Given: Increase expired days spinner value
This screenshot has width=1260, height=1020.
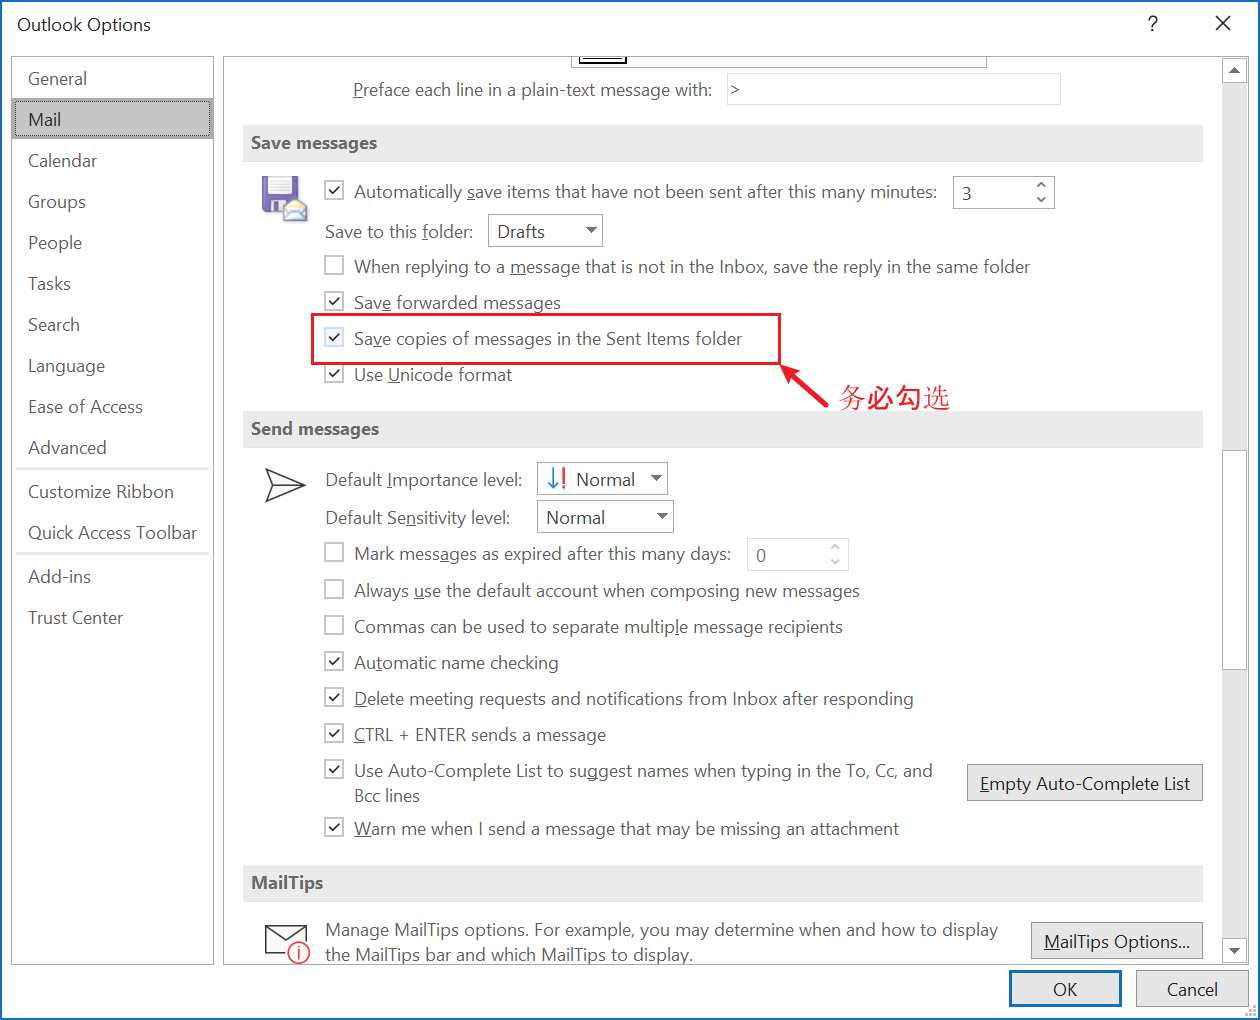Looking at the screenshot, I should pyautogui.click(x=835, y=547).
